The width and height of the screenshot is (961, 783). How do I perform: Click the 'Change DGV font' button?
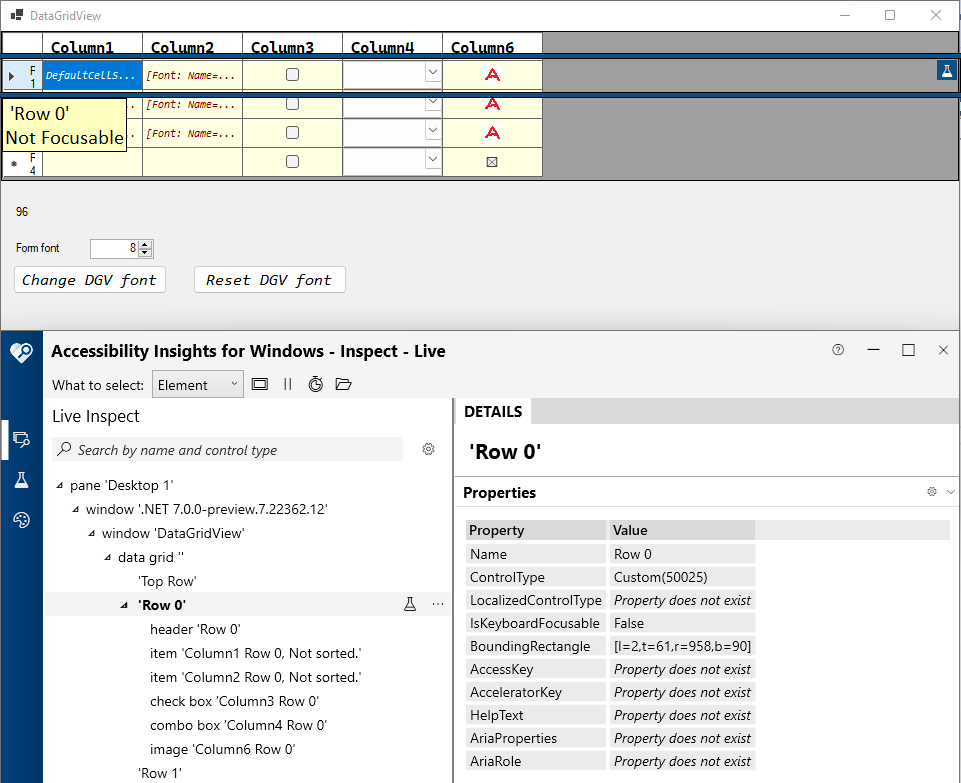tap(89, 279)
